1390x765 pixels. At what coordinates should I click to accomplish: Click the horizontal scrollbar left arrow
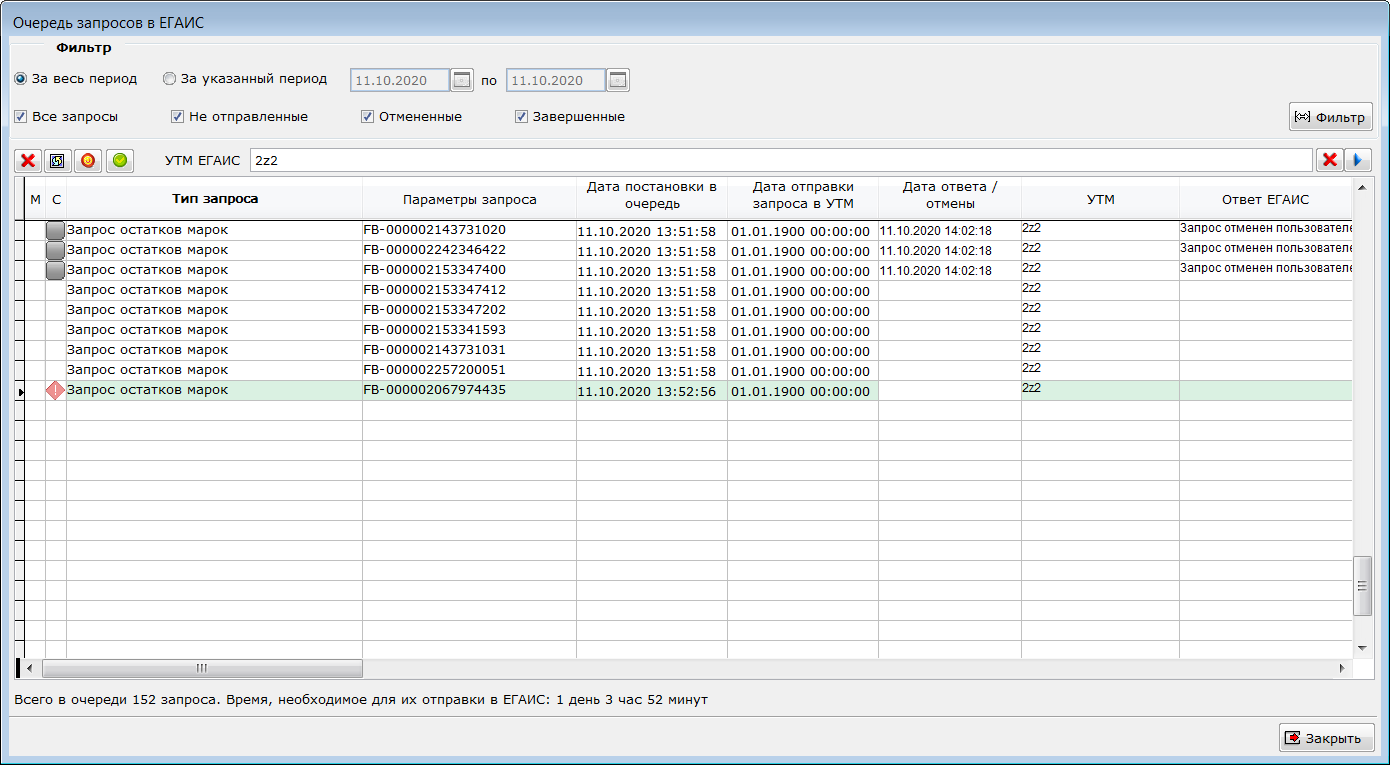(x=30, y=668)
